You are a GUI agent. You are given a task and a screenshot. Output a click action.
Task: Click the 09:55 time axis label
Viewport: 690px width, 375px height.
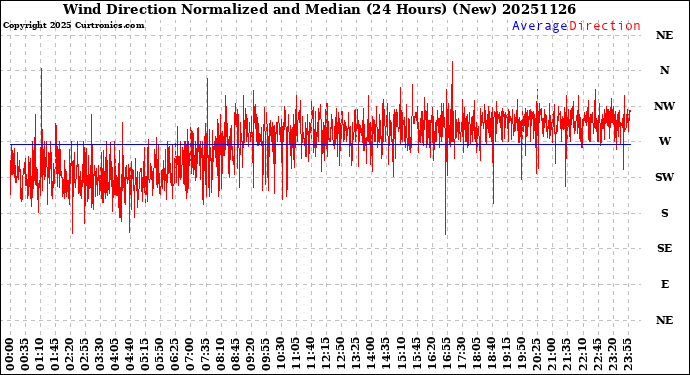265,354
